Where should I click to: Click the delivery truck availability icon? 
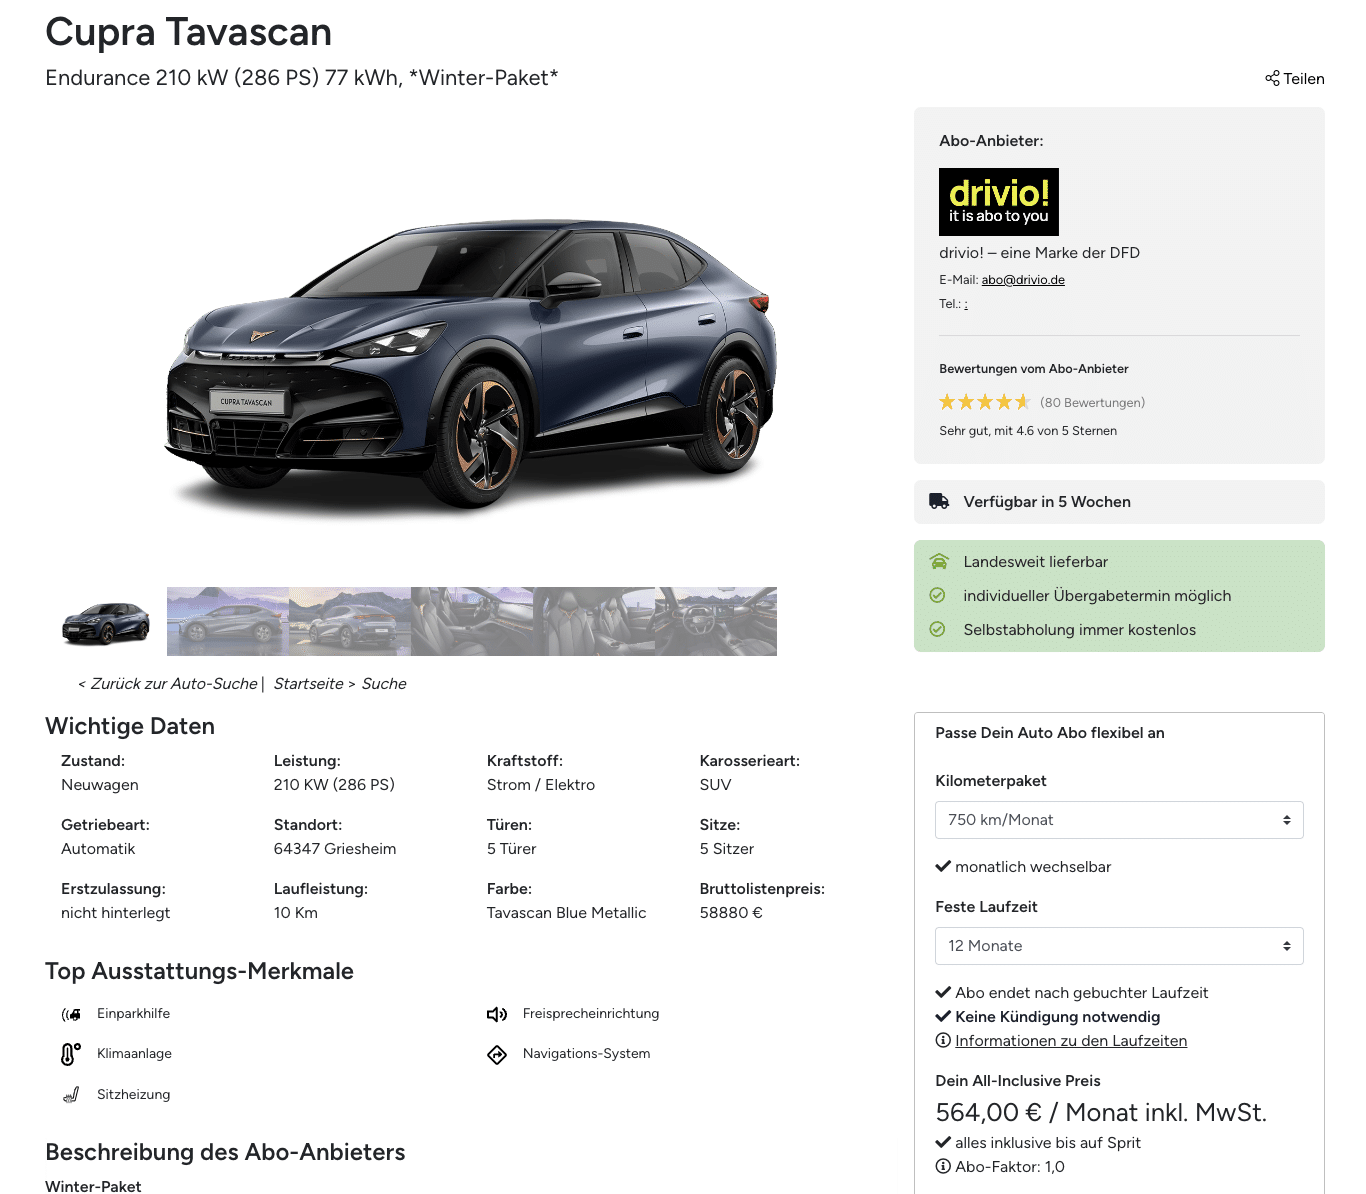point(939,502)
